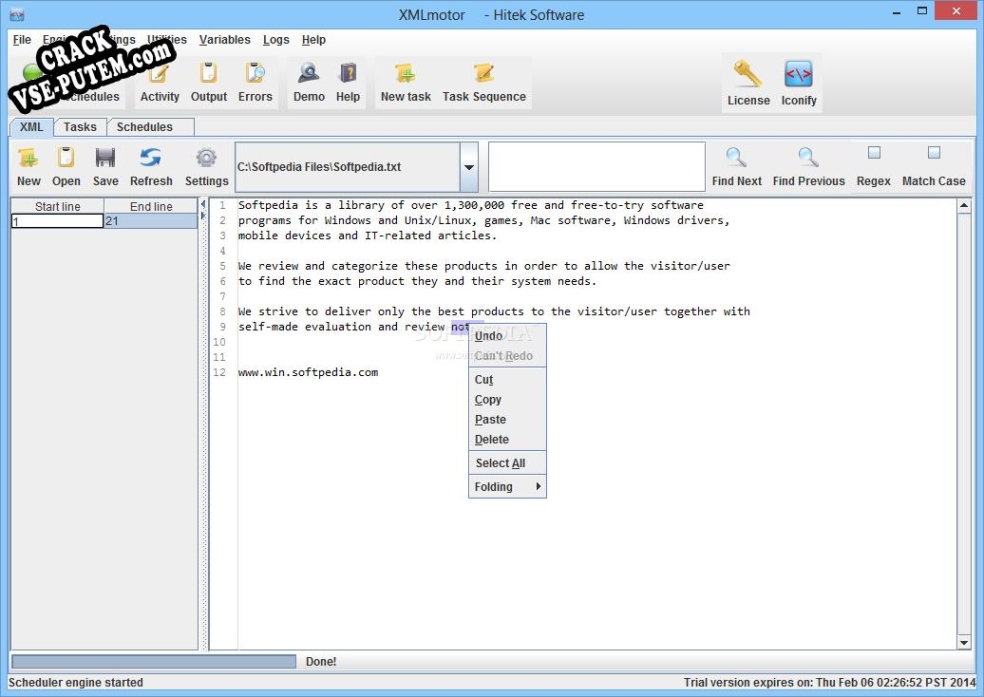984x697 pixels.
Task: Click line number 5 in gutter
Action: [222, 266]
